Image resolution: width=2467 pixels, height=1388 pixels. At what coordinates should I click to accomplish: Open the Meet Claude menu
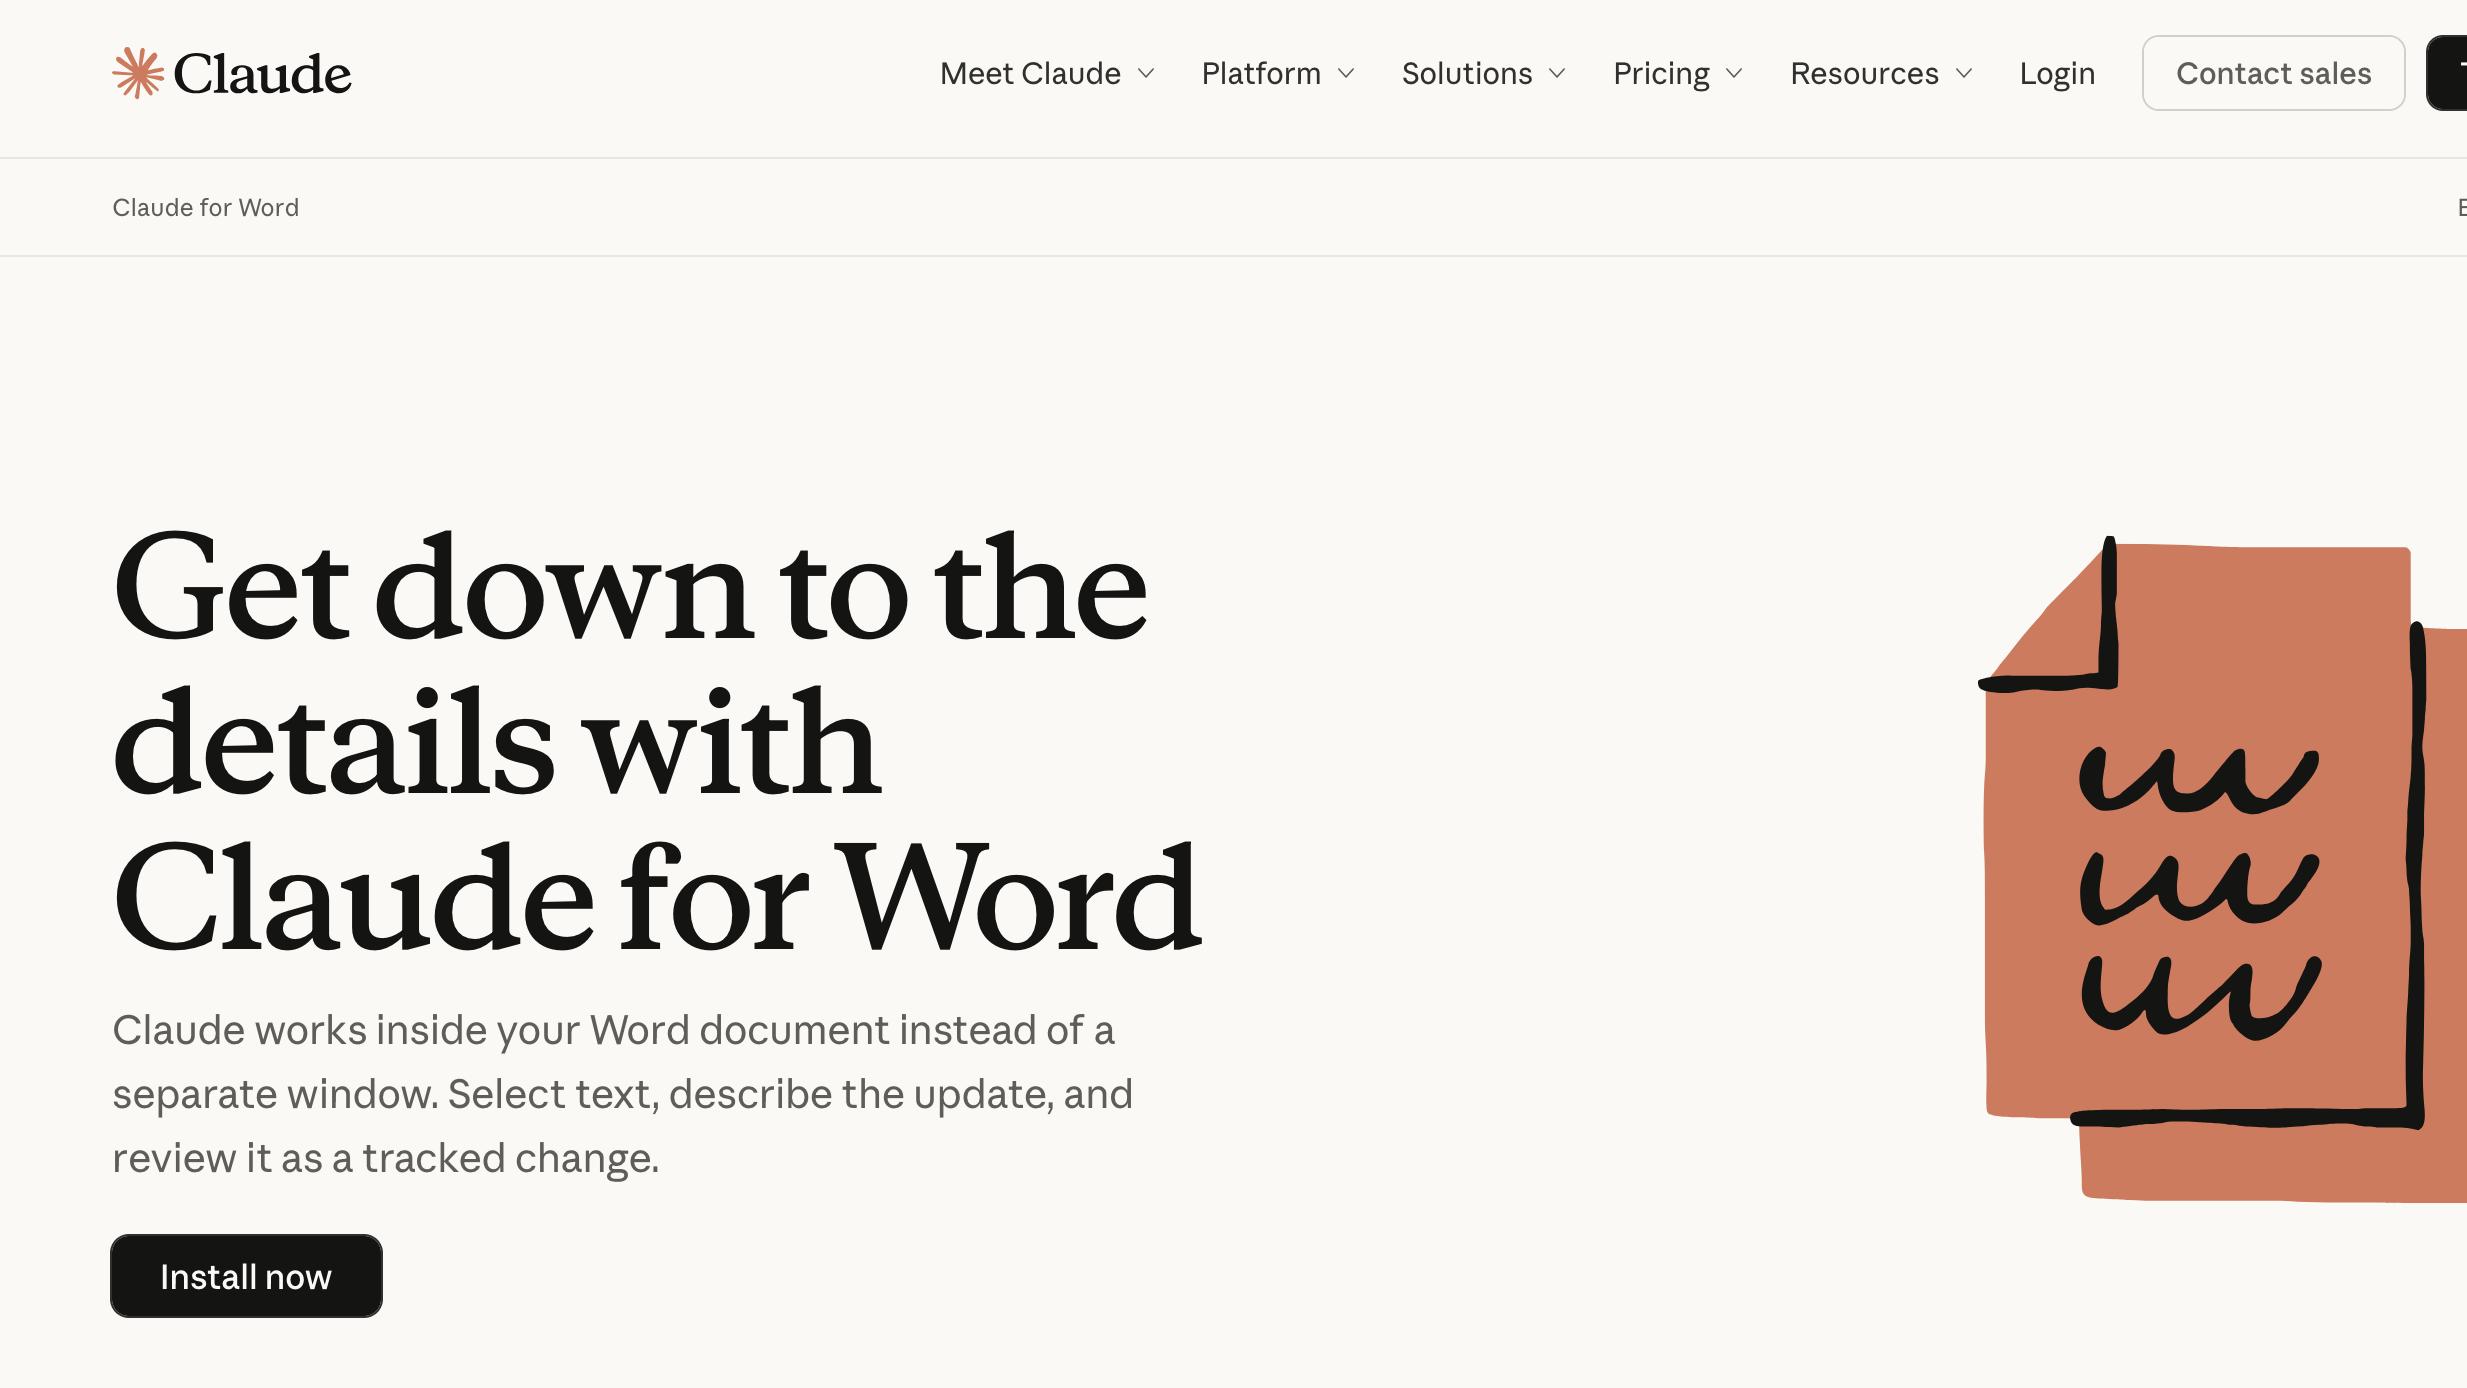[1030, 73]
